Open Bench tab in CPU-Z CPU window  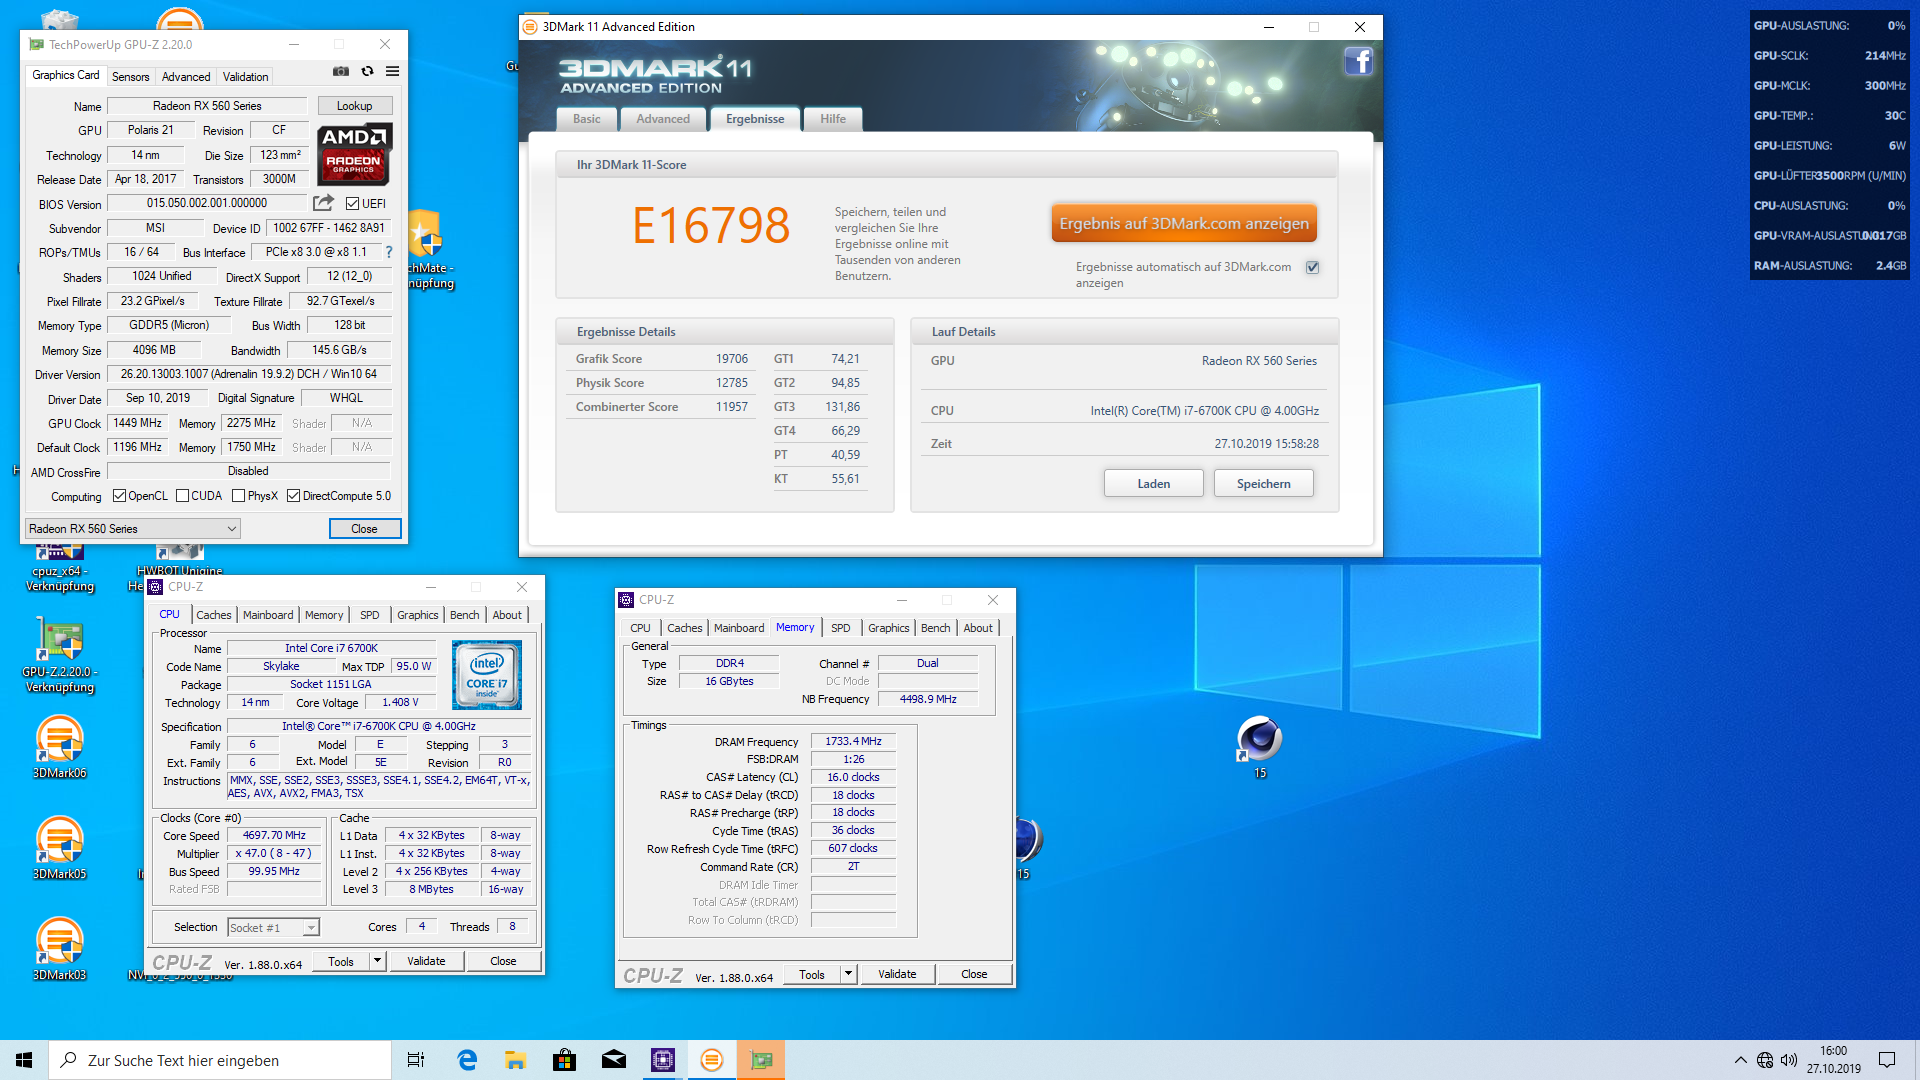point(464,615)
